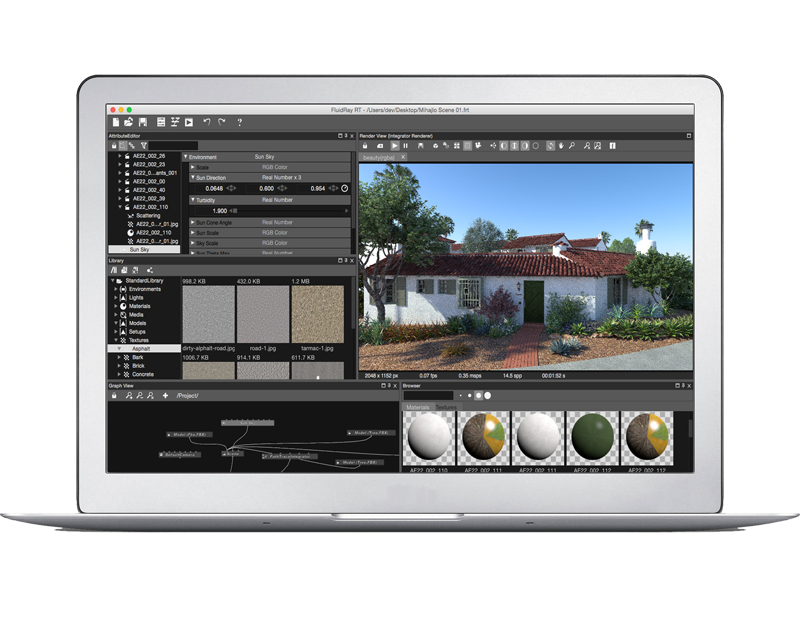
Task: Resume rendering with Render View play button
Action: coord(394,146)
